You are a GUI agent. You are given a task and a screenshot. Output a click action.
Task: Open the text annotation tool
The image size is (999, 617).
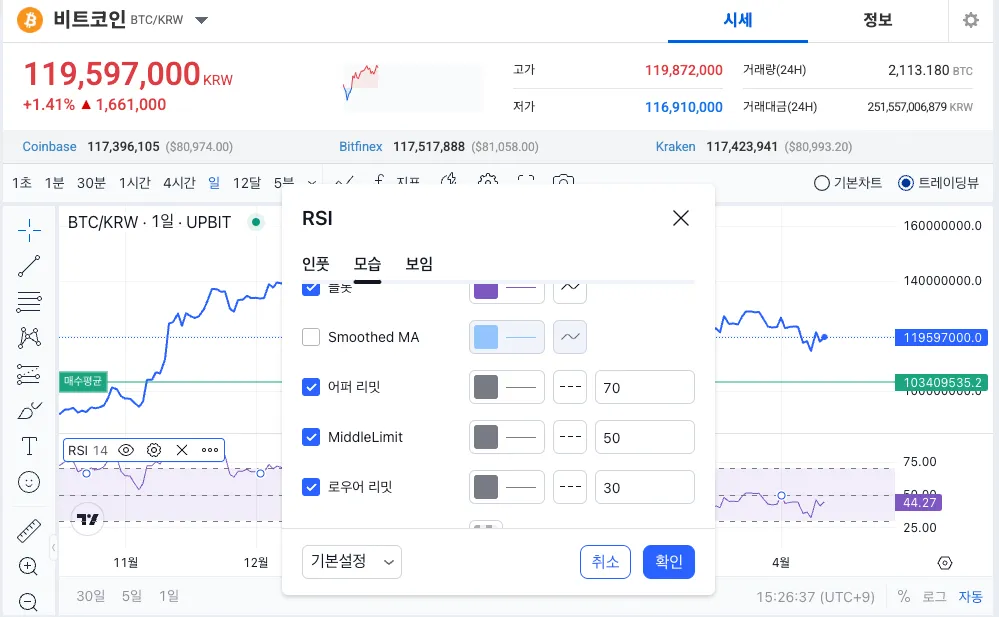29,446
